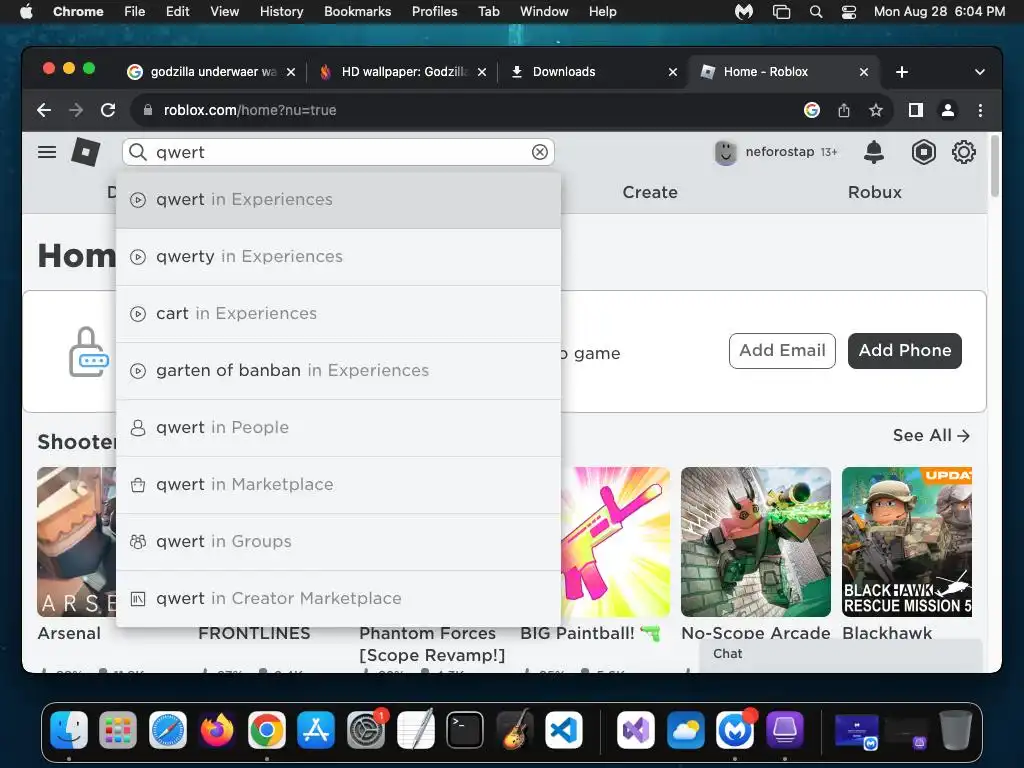Viewport: 1024px width, 768px height.
Task: Launch Firefox from the dock
Action: [217, 730]
